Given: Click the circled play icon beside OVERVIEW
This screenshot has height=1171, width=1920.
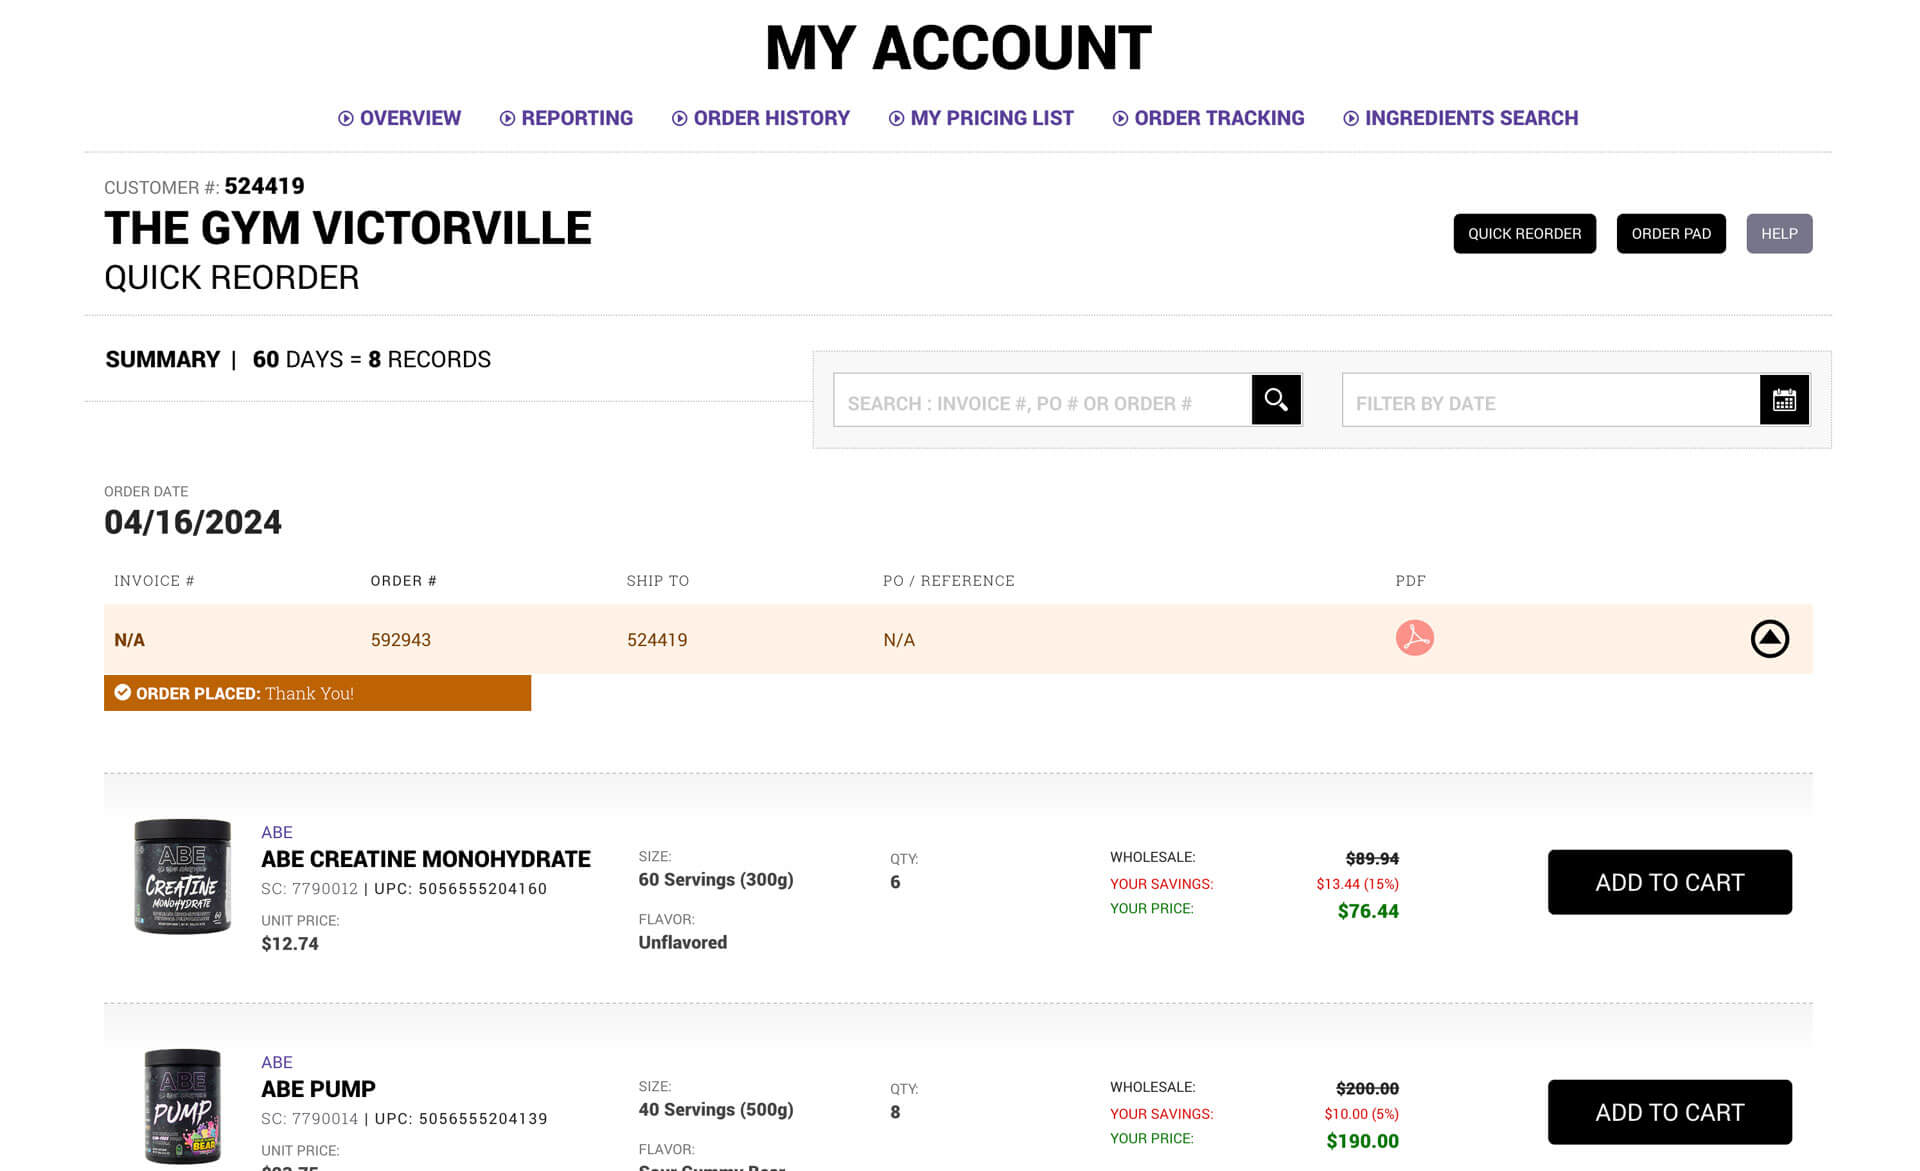Looking at the screenshot, I should (x=345, y=117).
